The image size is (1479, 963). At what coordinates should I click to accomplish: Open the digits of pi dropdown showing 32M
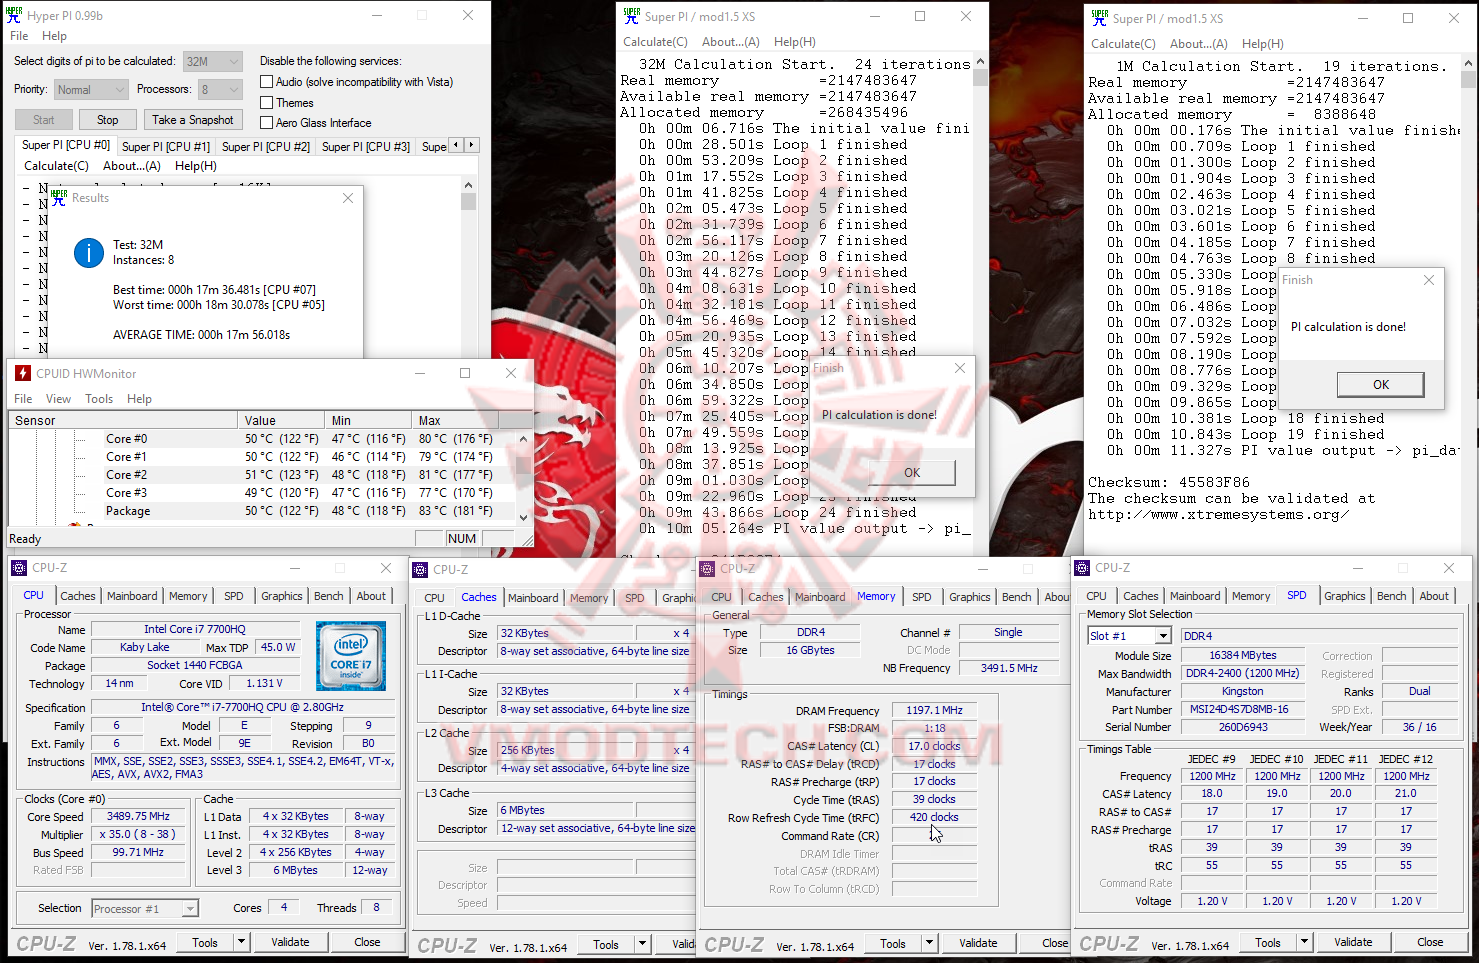(x=212, y=61)
